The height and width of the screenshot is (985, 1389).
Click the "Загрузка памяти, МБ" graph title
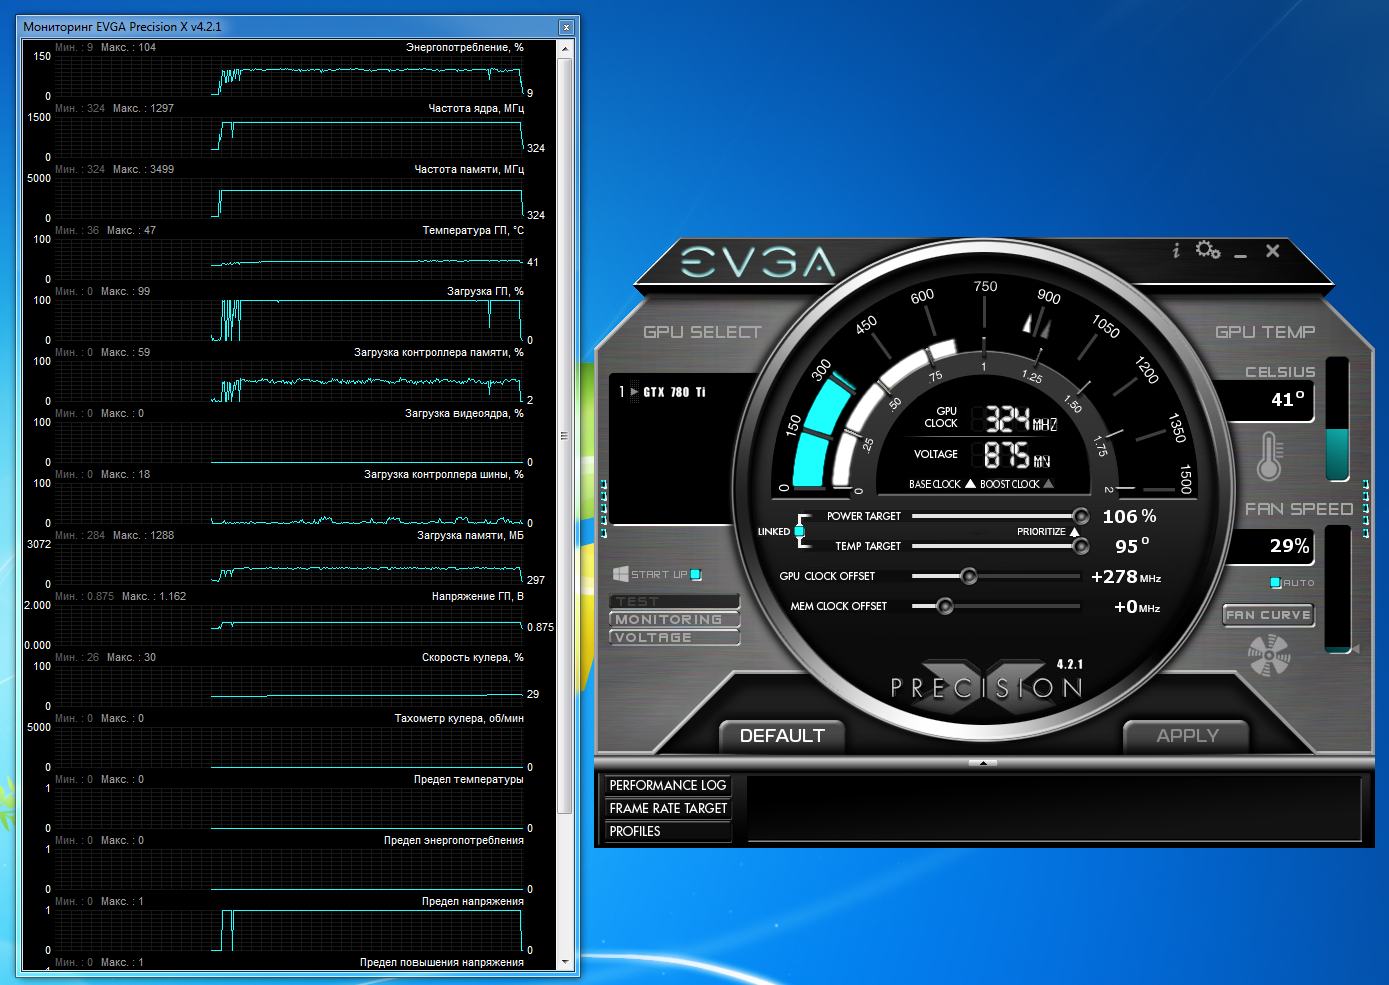(x=470, y=536)
